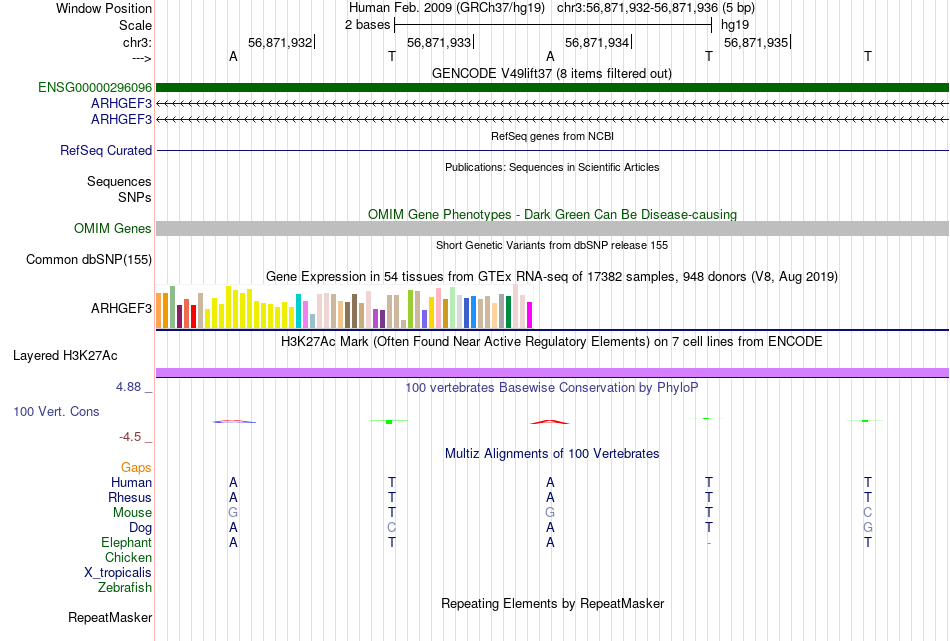
Task: Click the C base in the Mouse row
Action: [x=868, y=513]
